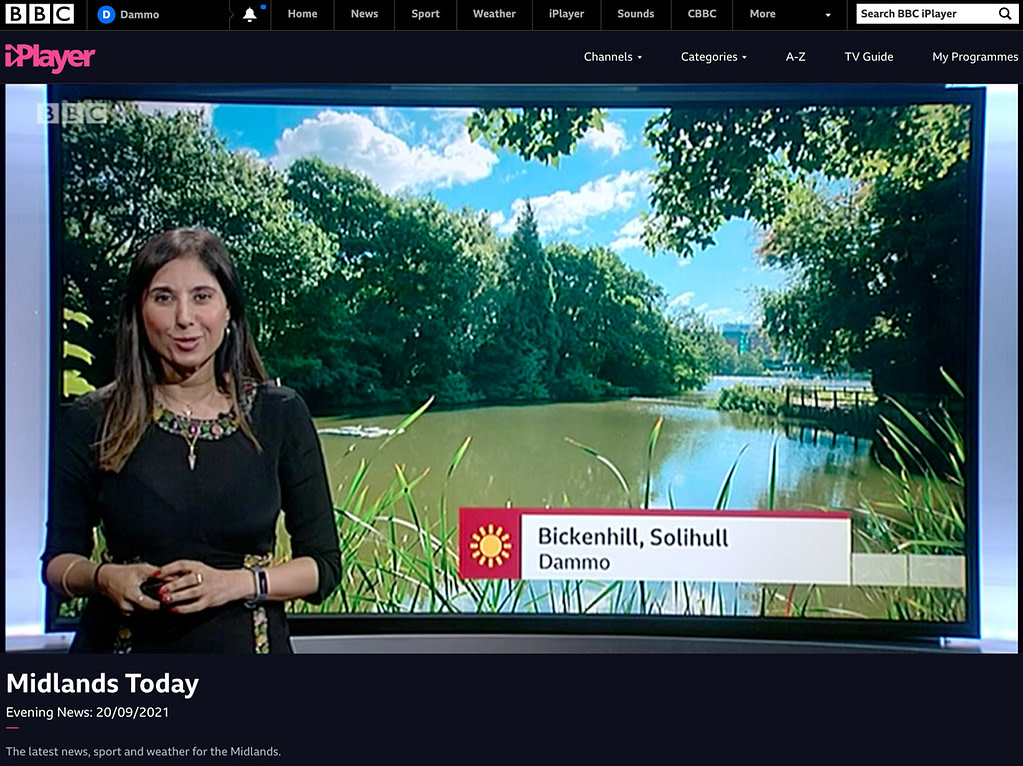Click More in top navigation
The image size is (1023, 766).
(x=763, y=14)
